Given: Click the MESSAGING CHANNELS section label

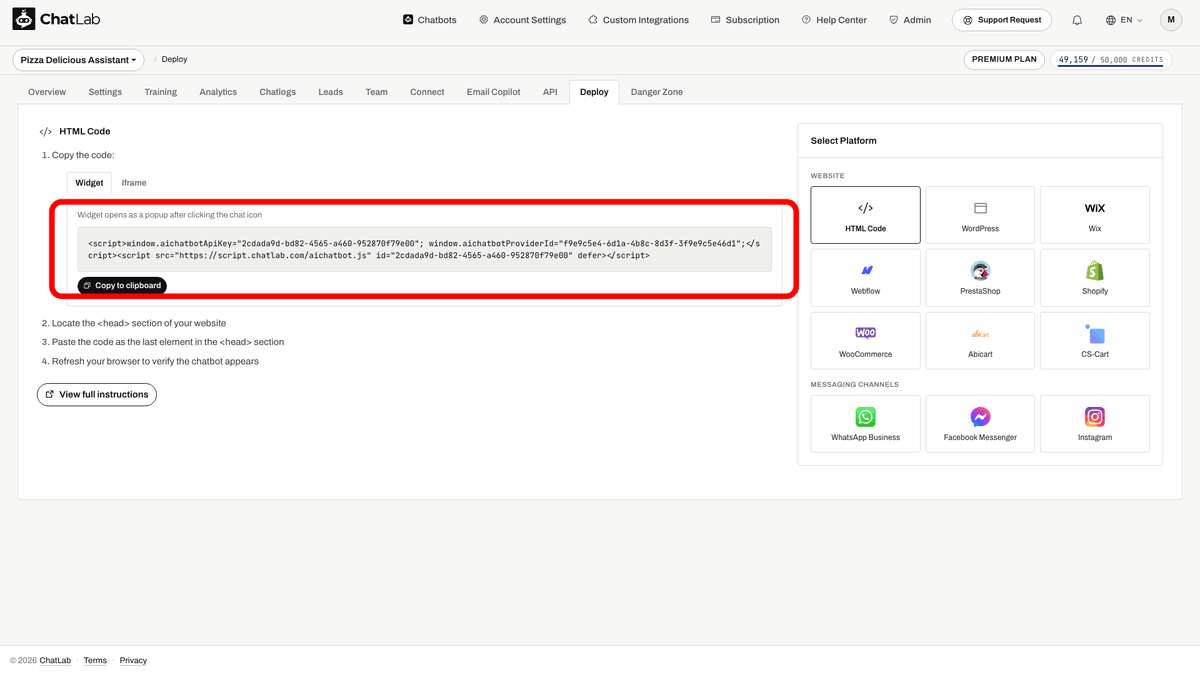Looking at the screenshot, I should pos(854,384).
